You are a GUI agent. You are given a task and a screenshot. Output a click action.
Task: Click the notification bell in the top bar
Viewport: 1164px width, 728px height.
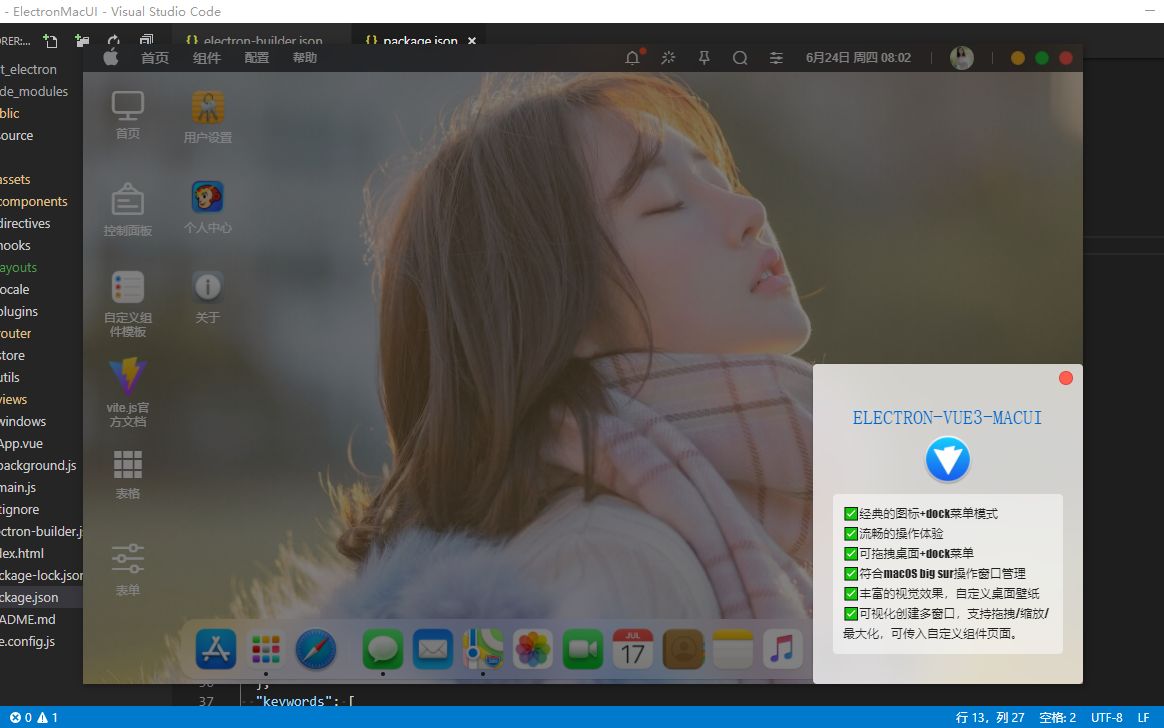point(632,58)
